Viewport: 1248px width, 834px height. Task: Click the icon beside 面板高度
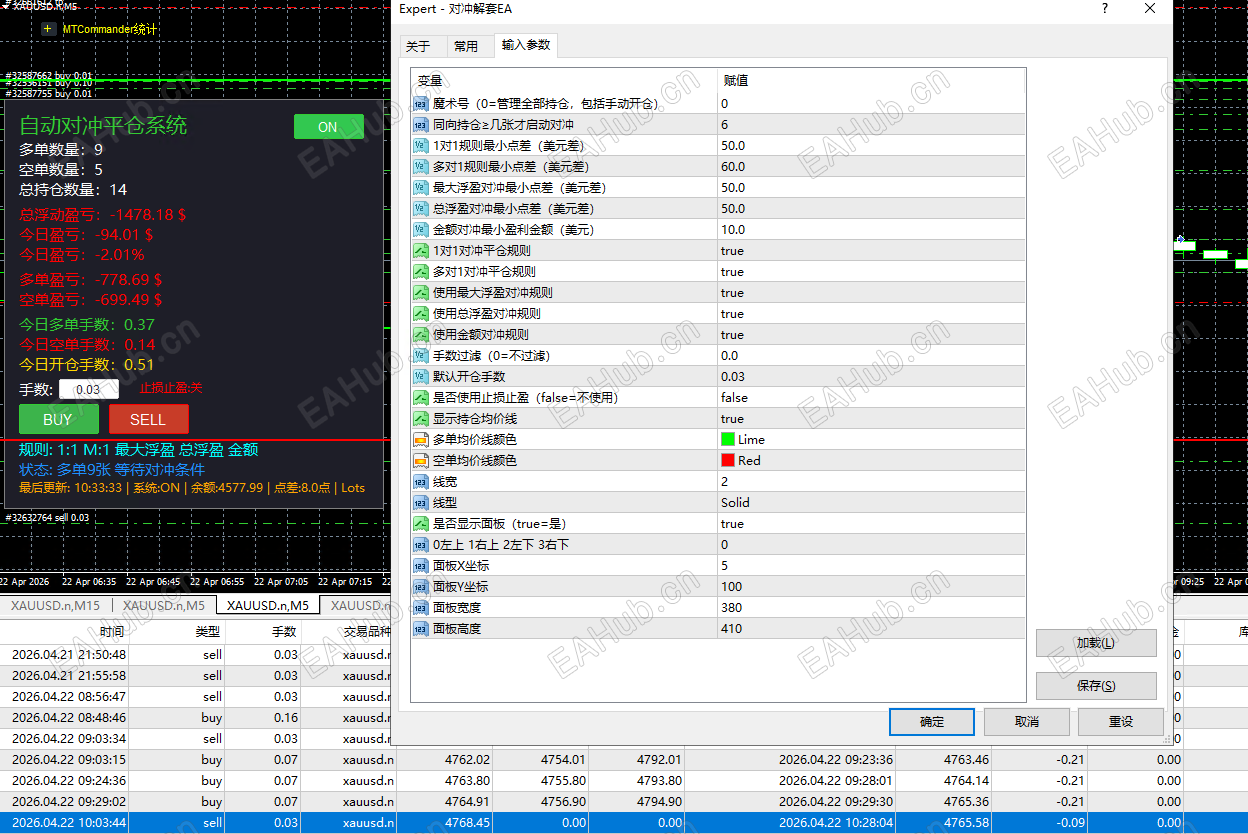click(421, 628)
